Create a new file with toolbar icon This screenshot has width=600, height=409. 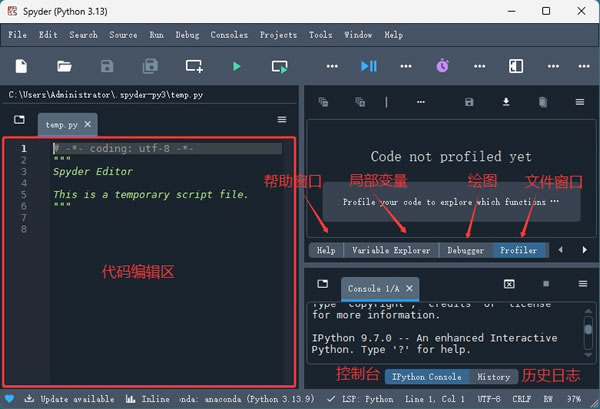pos(21,66)
